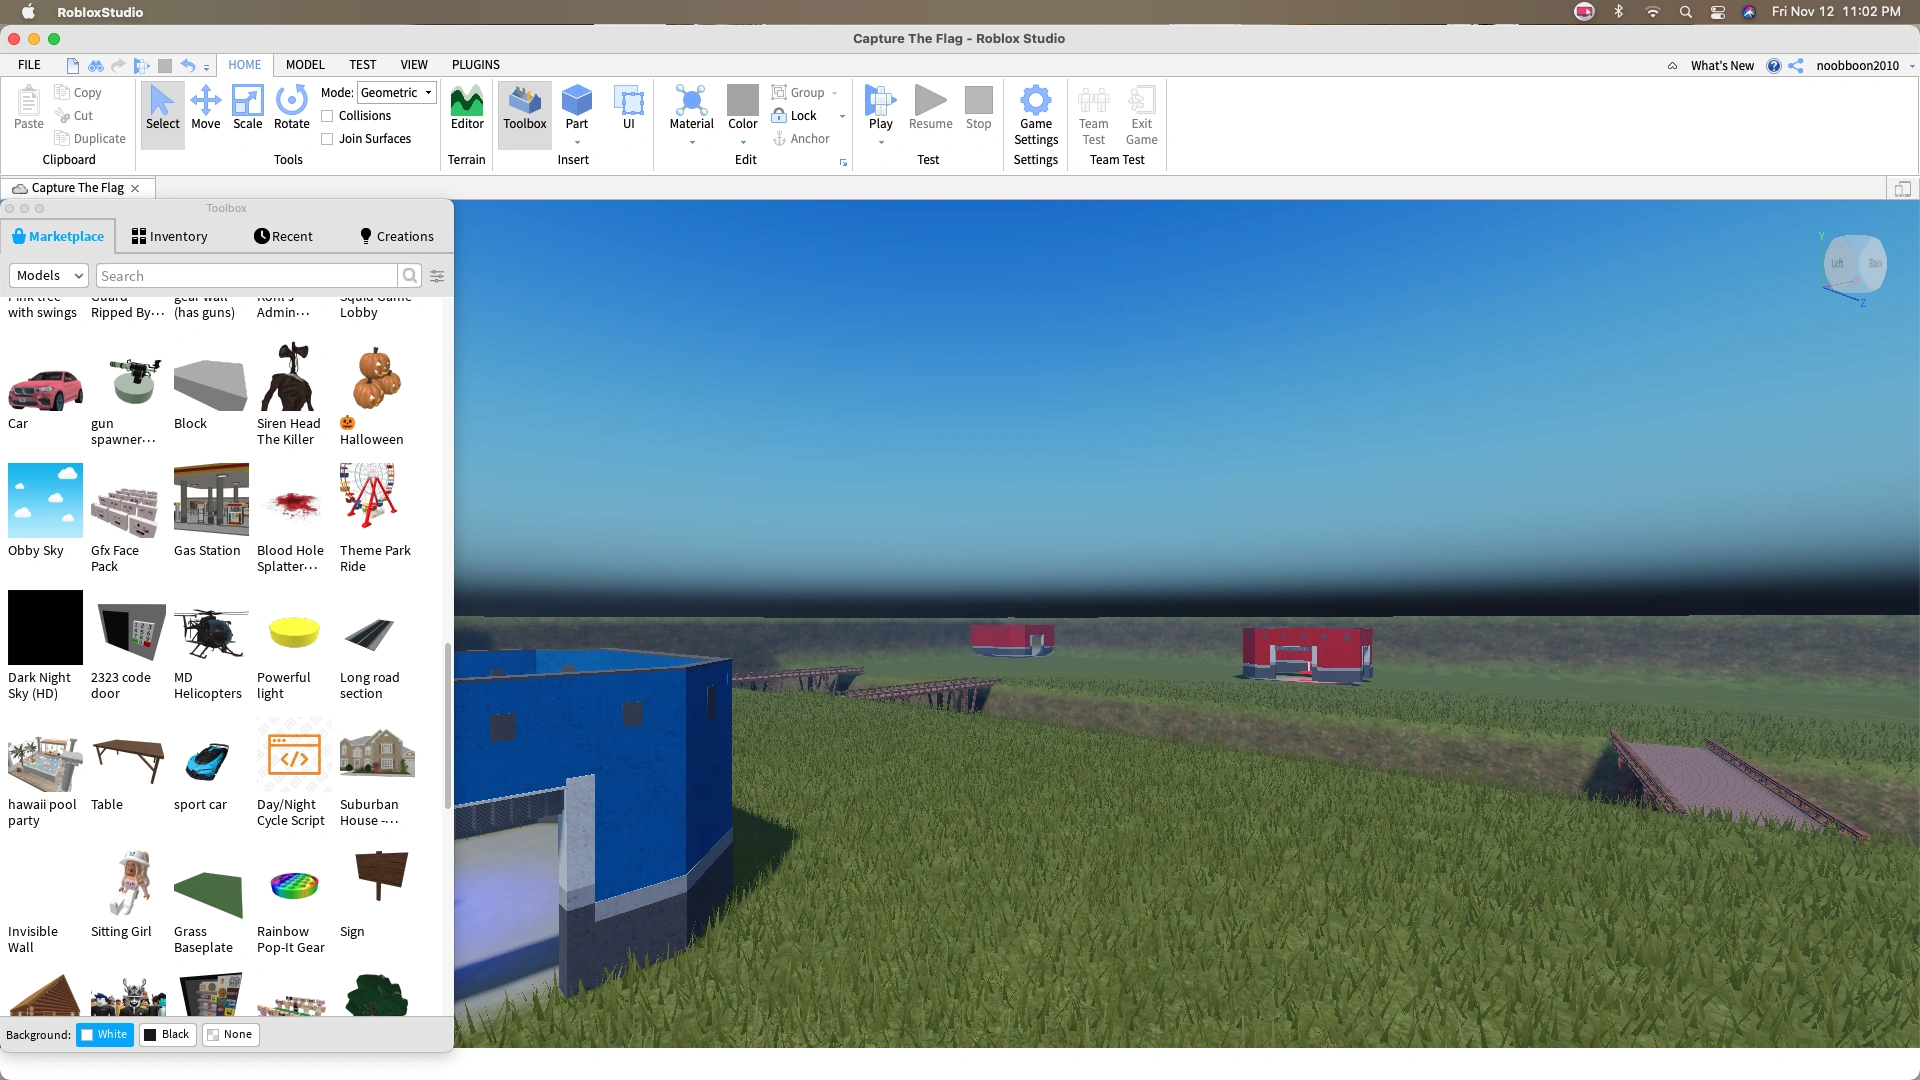Activate the Scale tool

click(247, 108)
